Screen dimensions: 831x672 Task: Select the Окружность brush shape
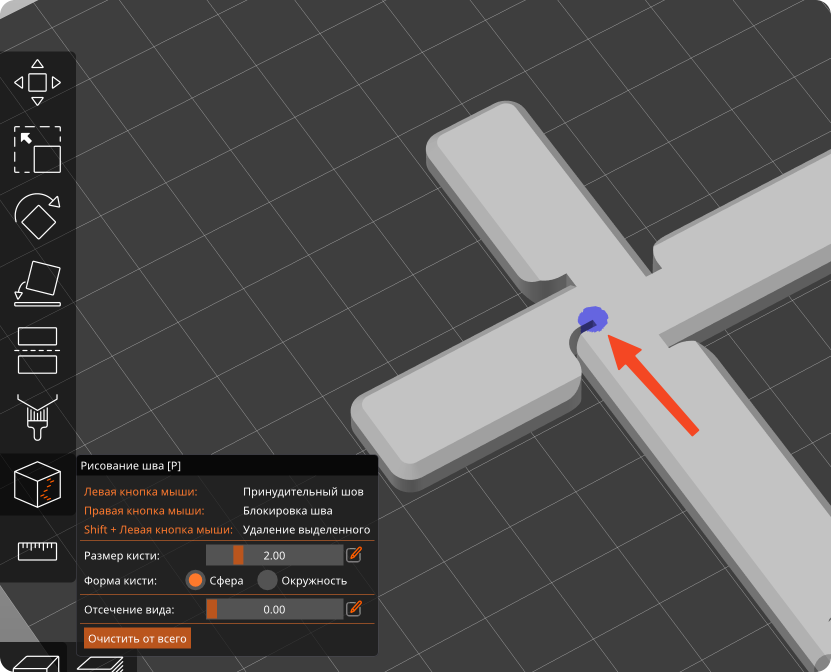[267, 580]
